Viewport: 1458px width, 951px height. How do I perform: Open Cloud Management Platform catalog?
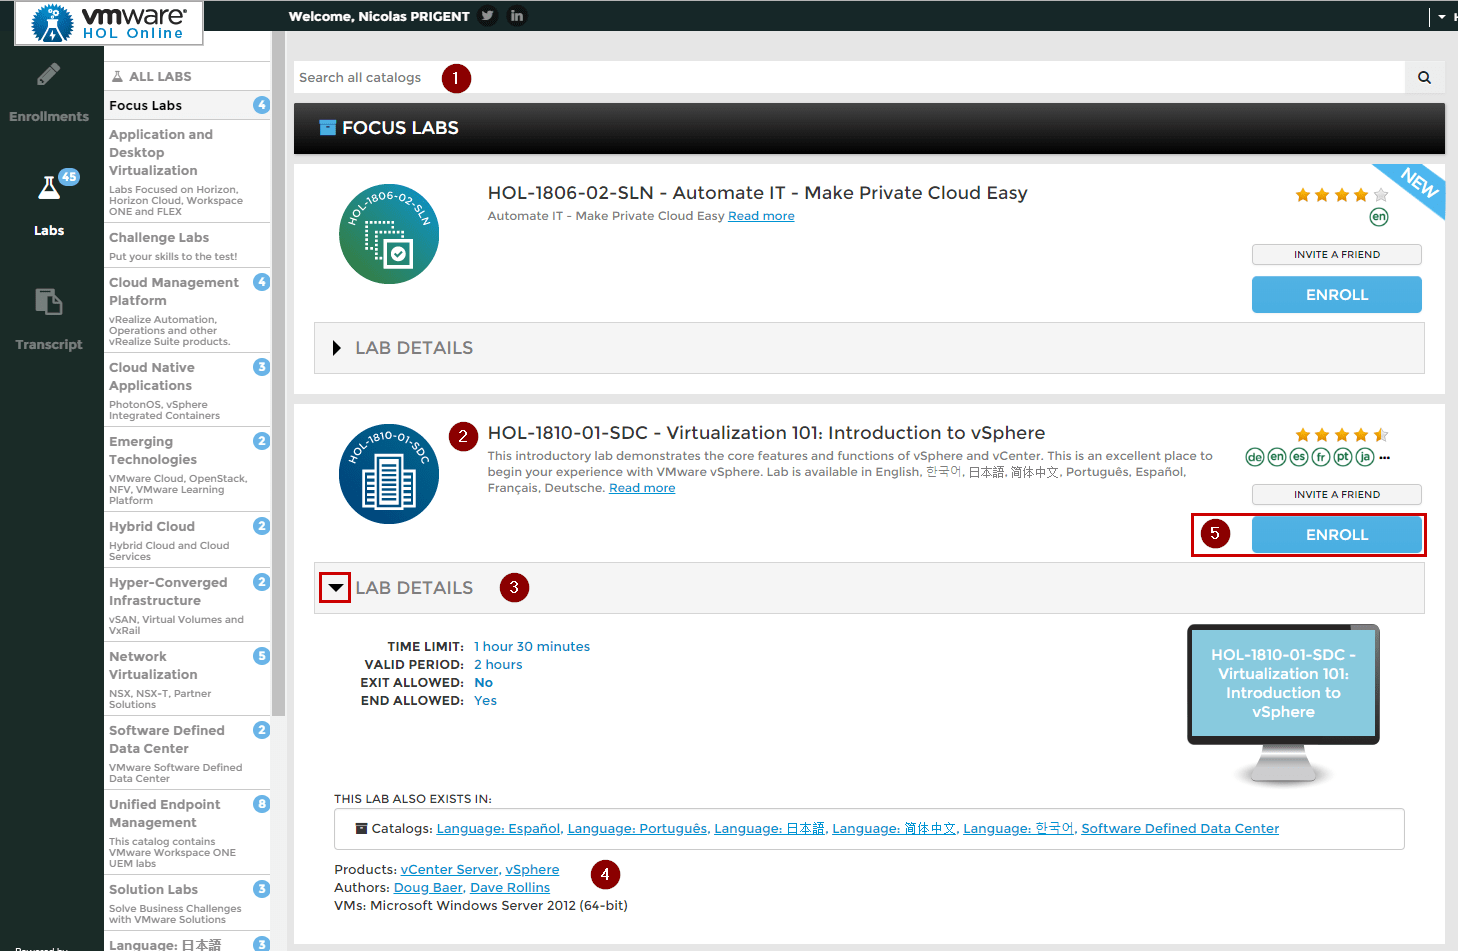click(x=187, y=310)
